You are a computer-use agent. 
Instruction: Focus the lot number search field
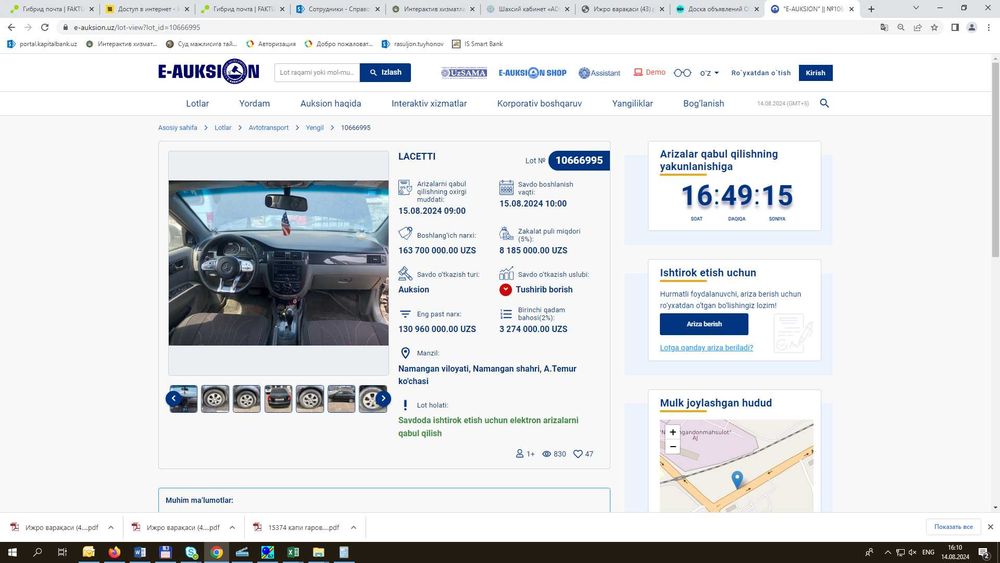pyautogui.click(x=317, y=73)
